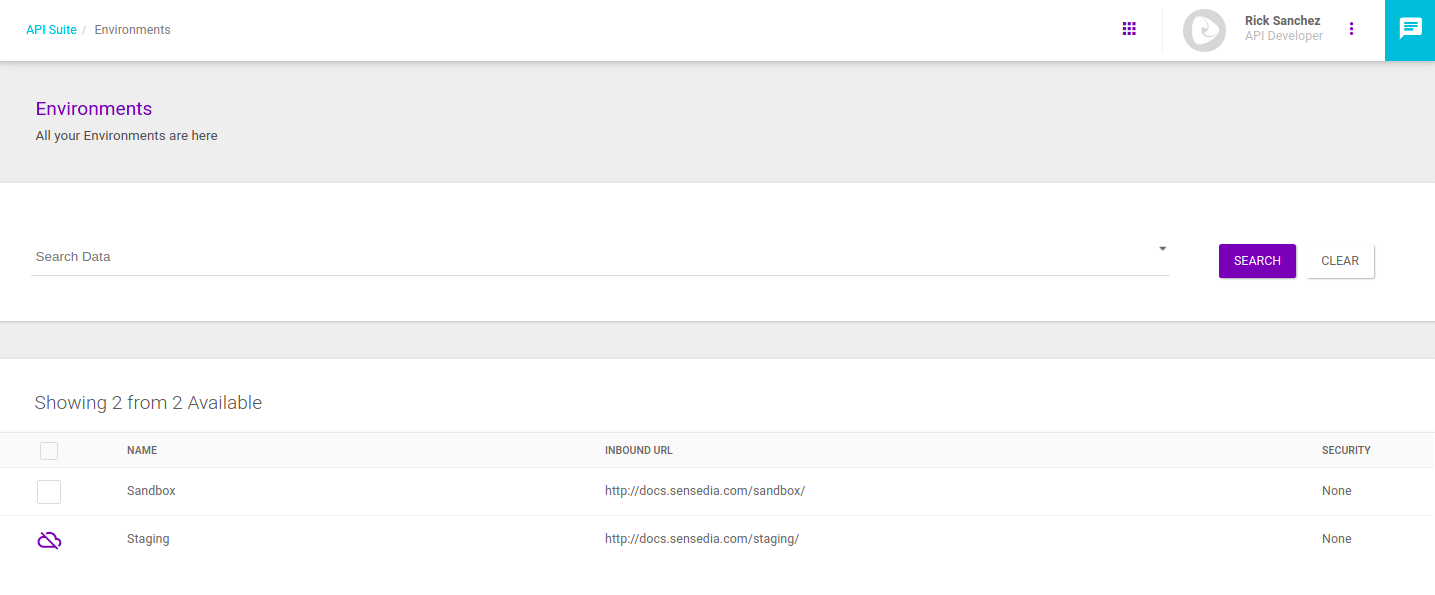The height and width of the screenshot is (595, 1435).
Task: Expand the Search Data dropdown arrow
Action: [1162, 247]
